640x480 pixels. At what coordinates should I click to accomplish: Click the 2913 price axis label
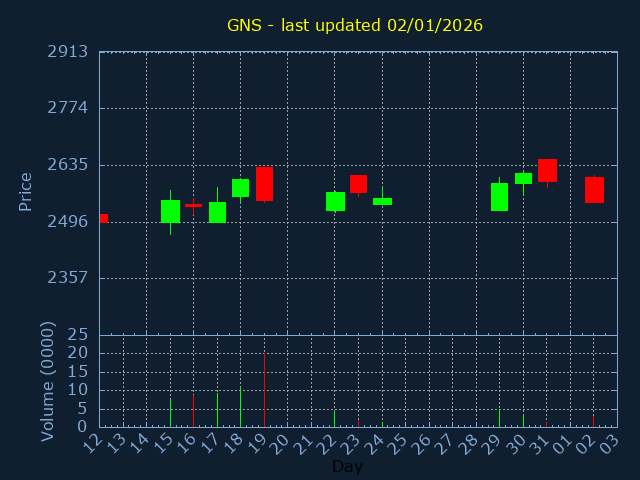click(67, 52)
